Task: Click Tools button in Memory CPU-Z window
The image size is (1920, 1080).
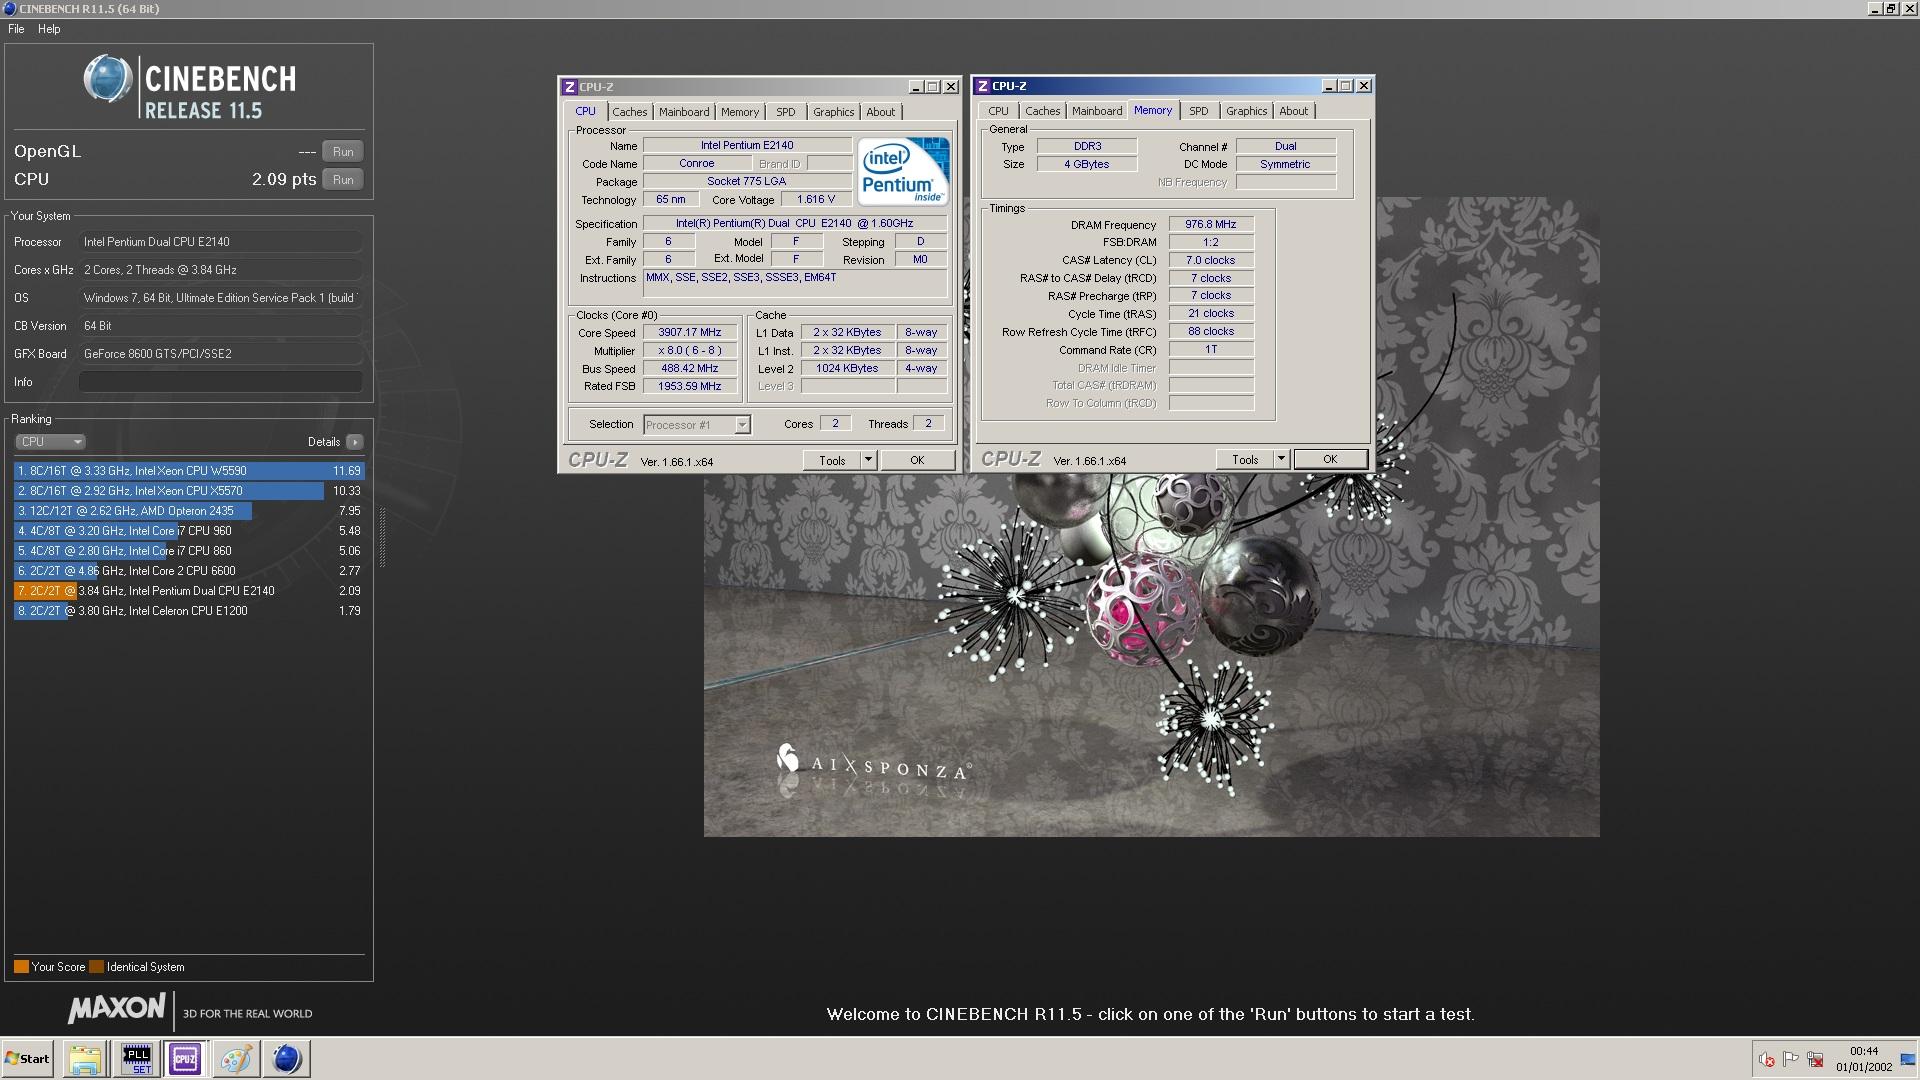Action: pyautogui.click(x=1245, y=460)
